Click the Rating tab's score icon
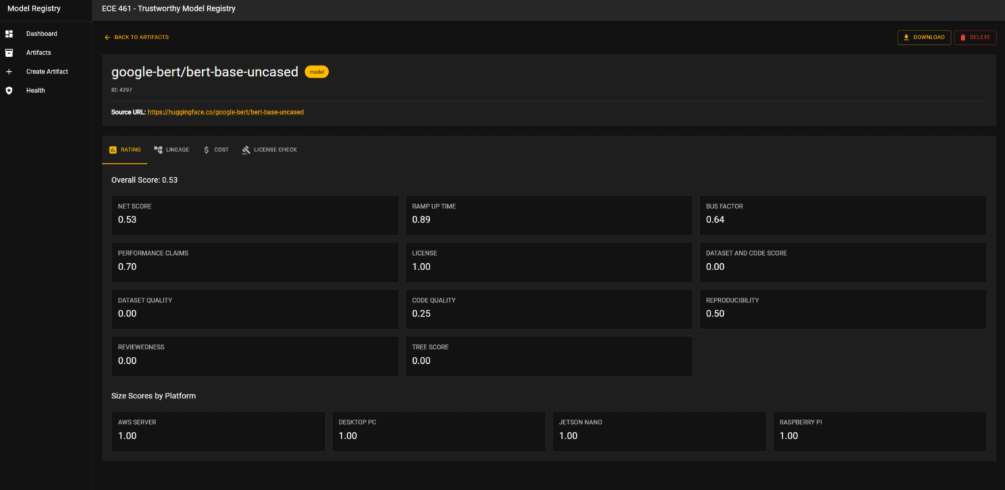The image size is (1005, 490). (113, 149)
